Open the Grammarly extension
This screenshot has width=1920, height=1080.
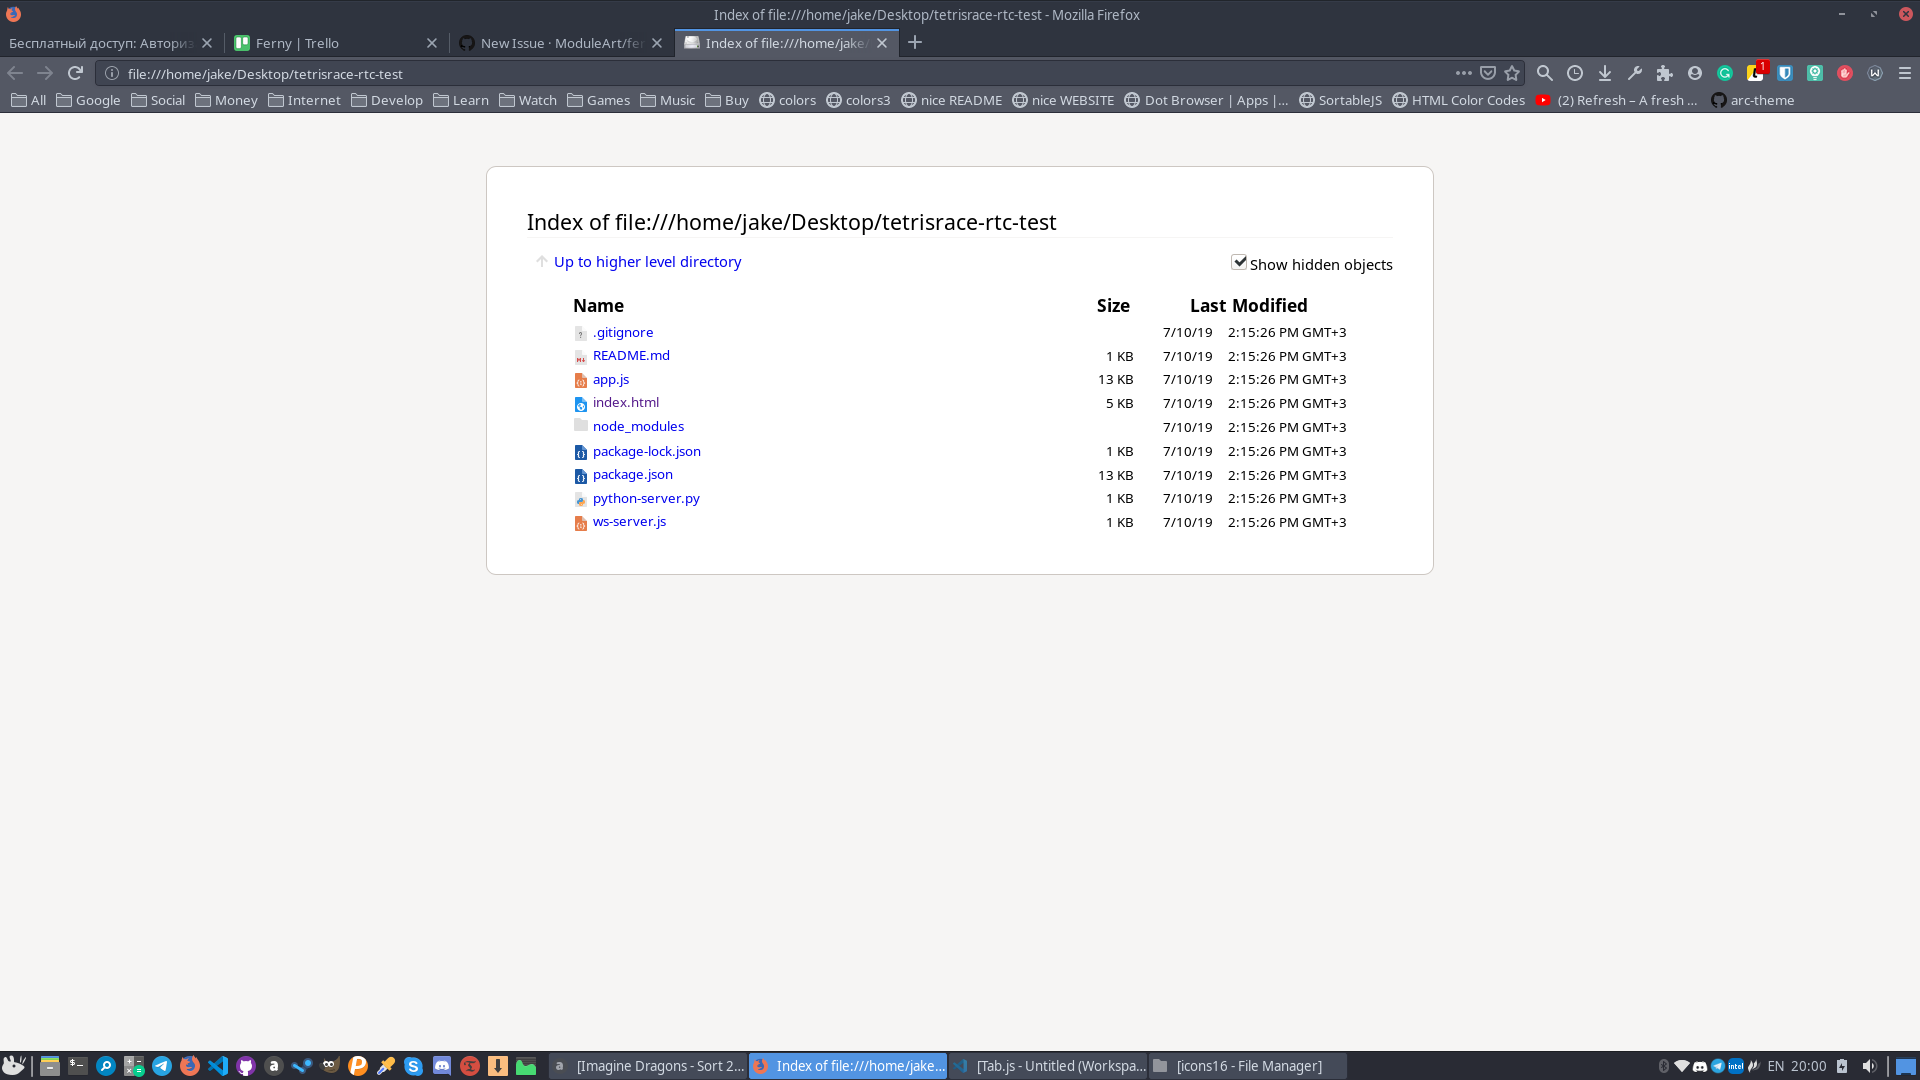coord(1726,73)
